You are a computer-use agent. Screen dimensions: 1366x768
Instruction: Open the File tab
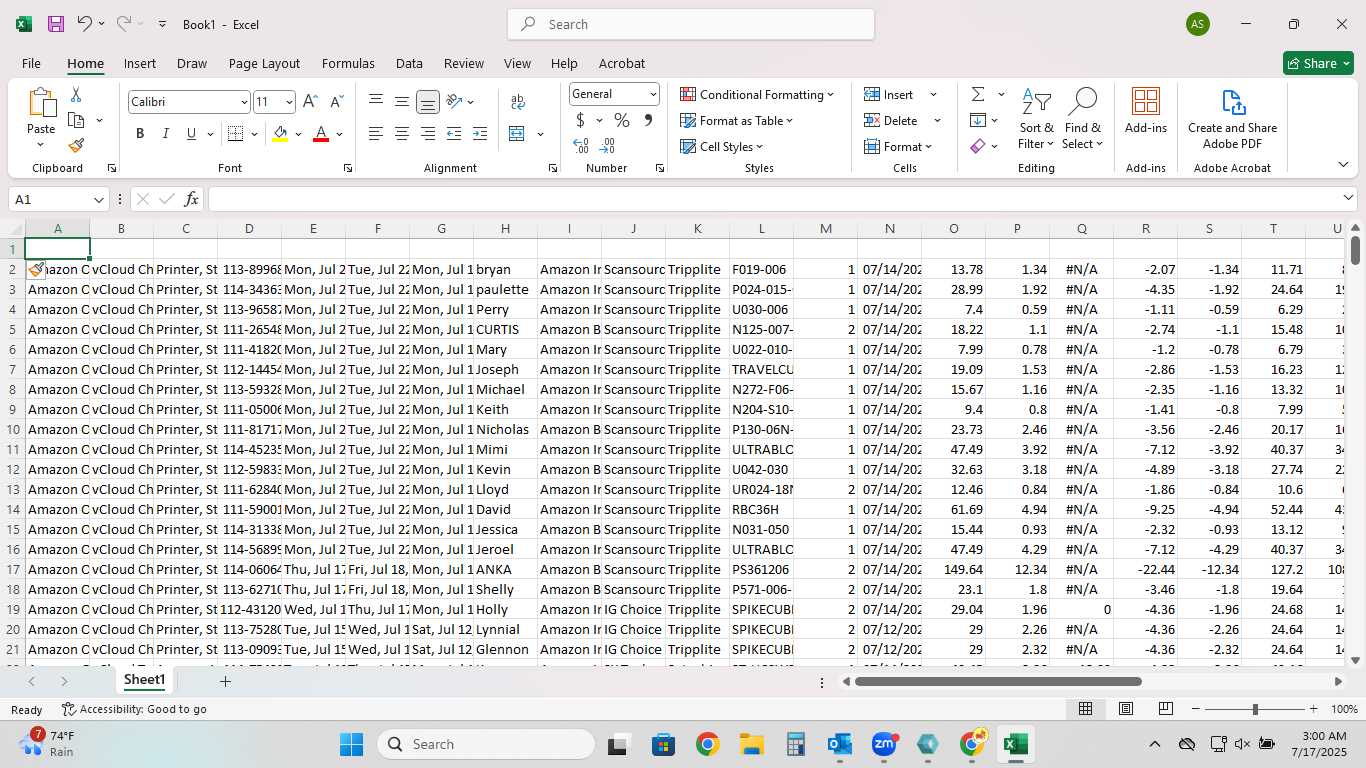pyautogui.click(x=31, y=63)
